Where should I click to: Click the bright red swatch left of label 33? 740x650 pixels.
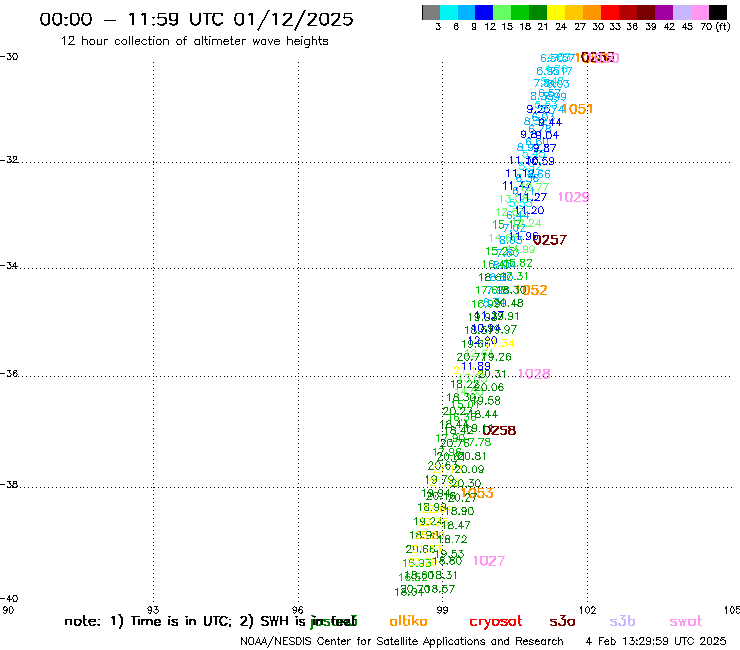point(609,12)
